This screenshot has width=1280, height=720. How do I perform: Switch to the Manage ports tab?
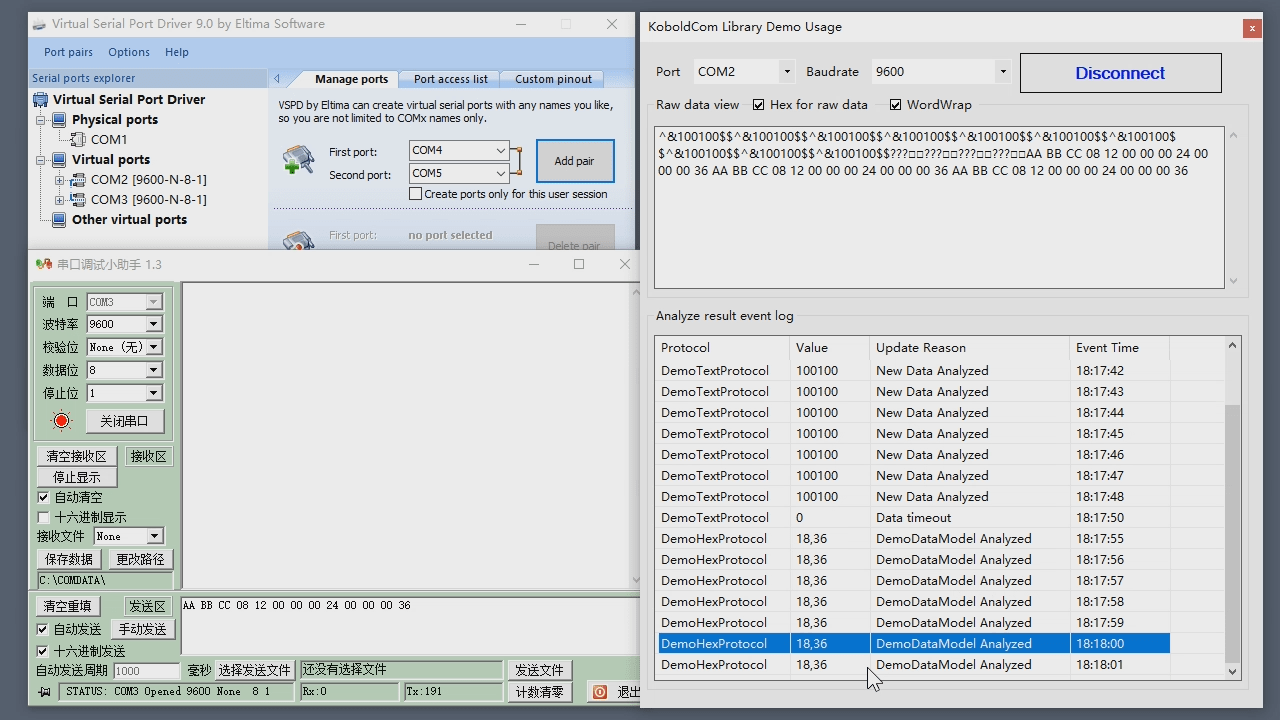tap(351, 79)
